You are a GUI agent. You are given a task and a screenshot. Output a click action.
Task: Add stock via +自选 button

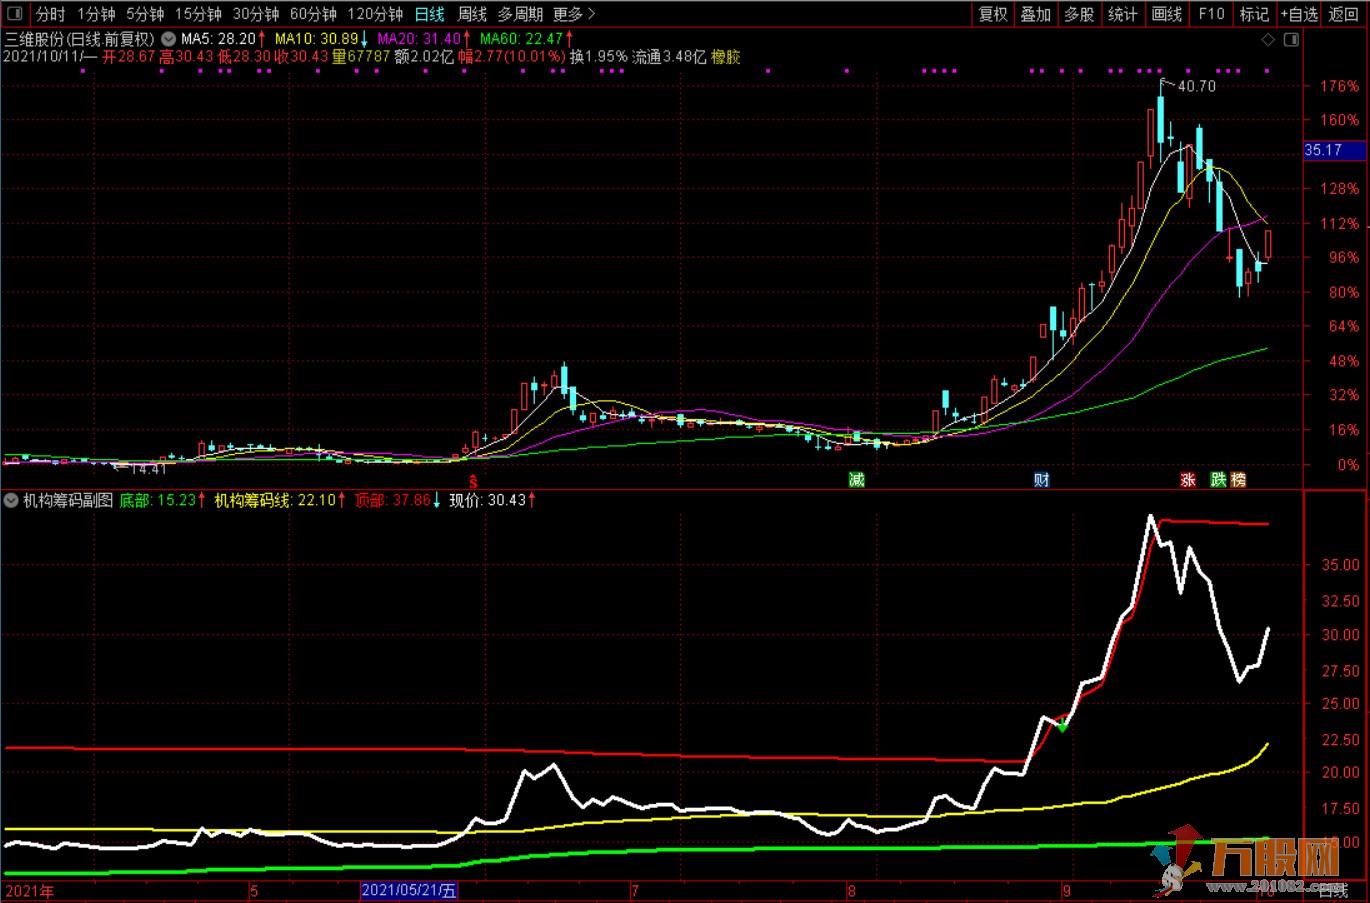[1299, 14]
